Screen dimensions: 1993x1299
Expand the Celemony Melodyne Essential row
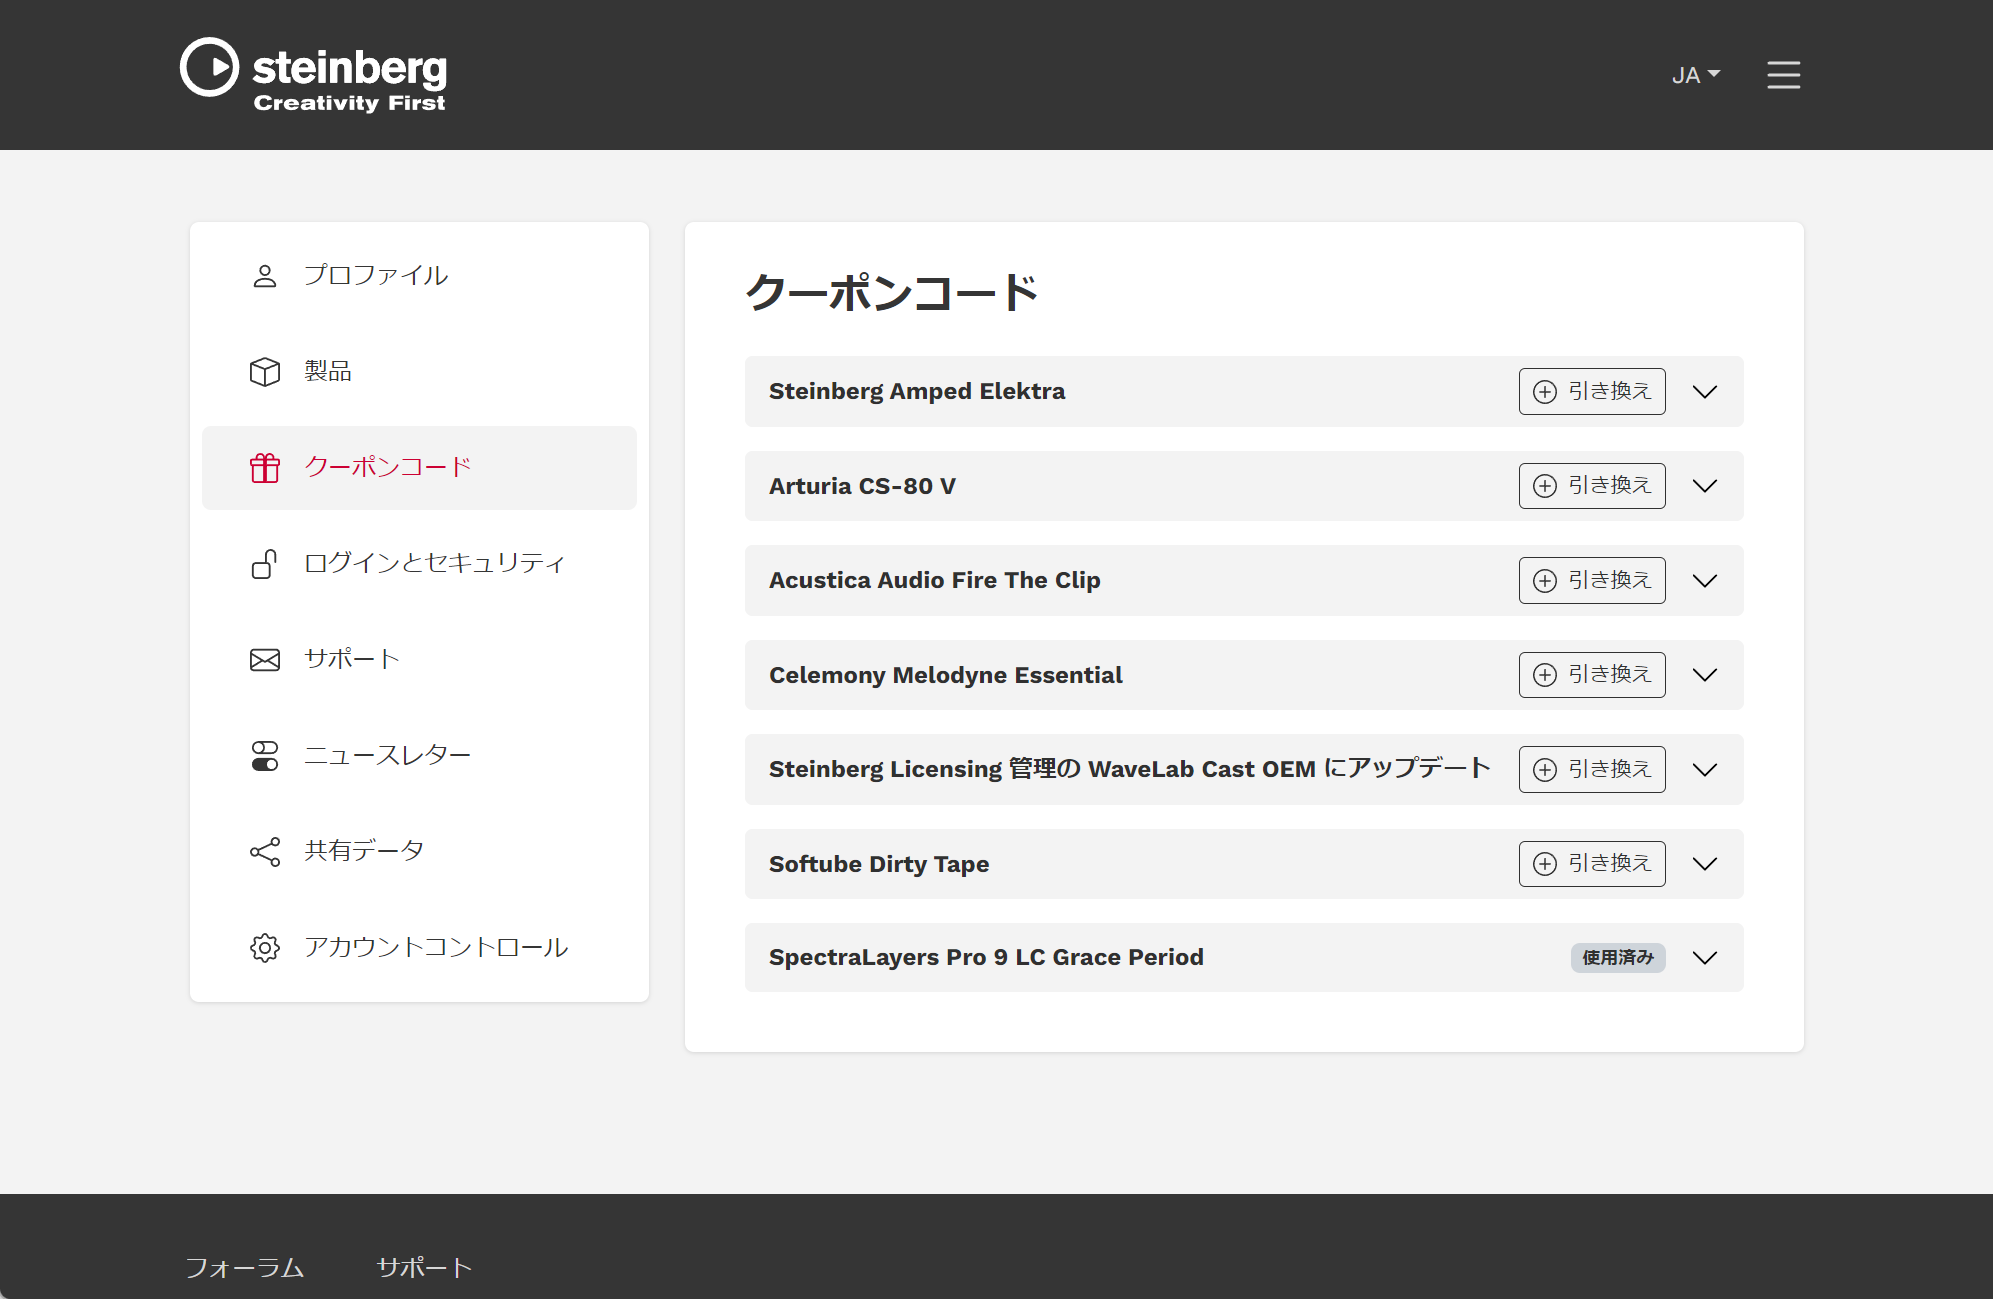coord(1705,675)
